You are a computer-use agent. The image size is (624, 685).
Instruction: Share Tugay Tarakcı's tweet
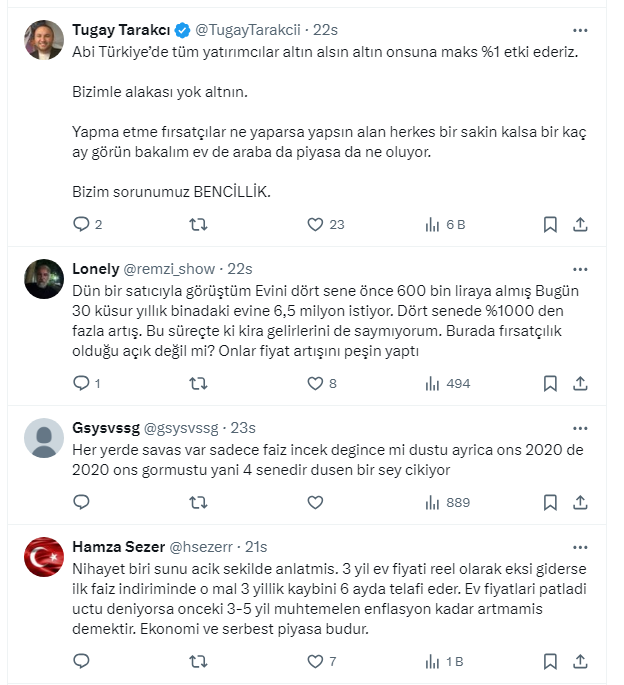pos(581,225)
